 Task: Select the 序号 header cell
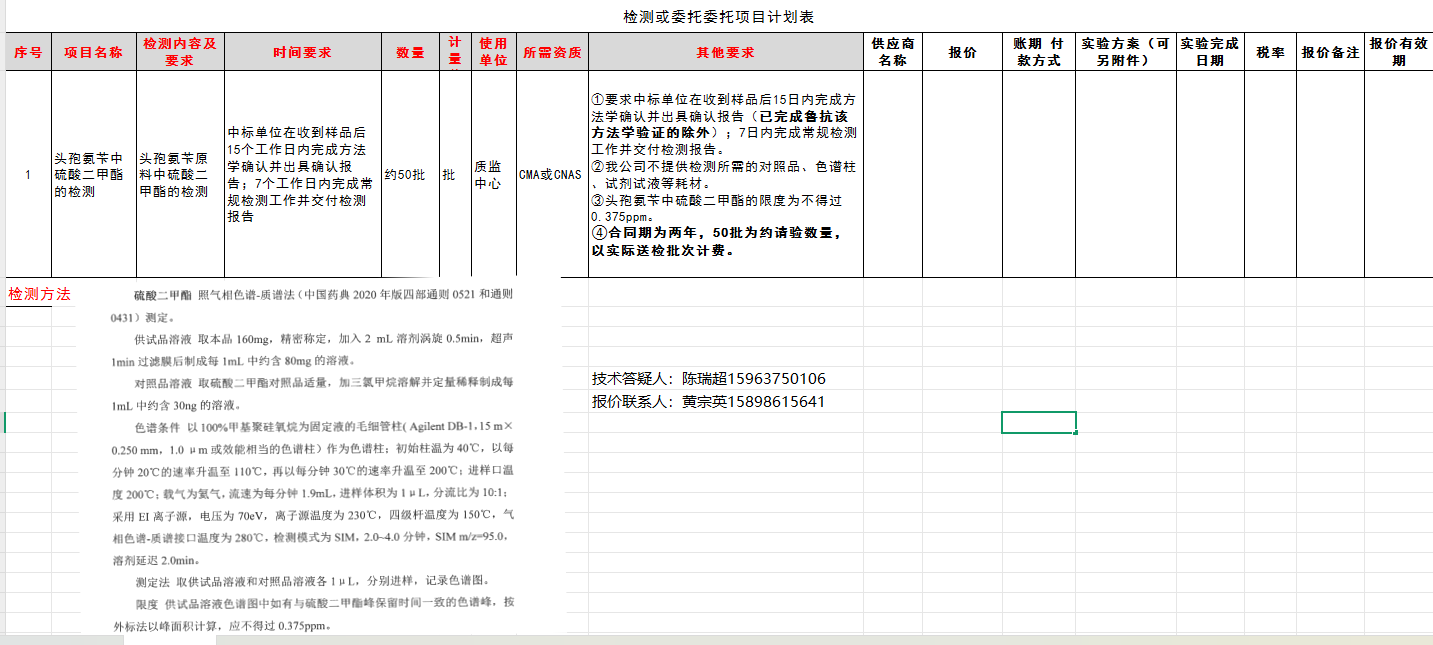[28, 52]
